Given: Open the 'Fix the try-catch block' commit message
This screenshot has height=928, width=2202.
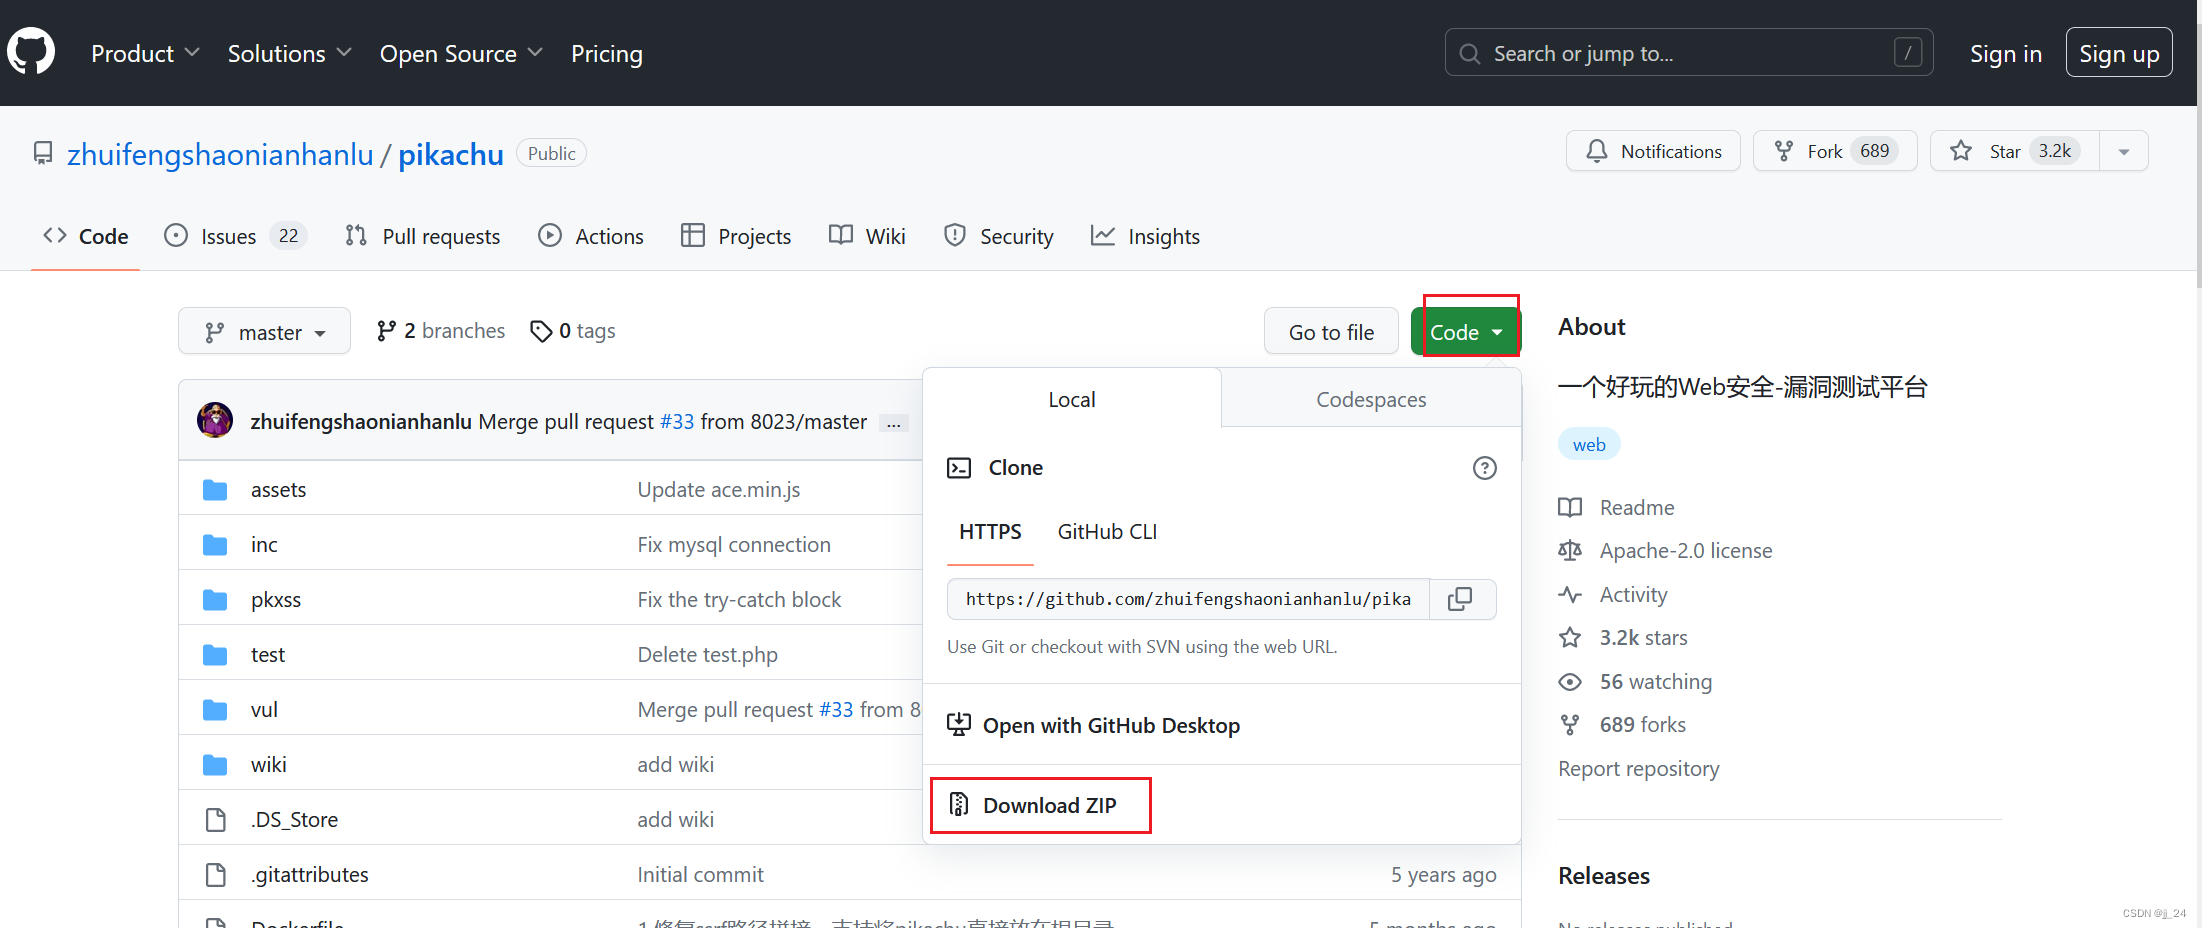Looking at the screenshot, I should [x=739, y=599].
